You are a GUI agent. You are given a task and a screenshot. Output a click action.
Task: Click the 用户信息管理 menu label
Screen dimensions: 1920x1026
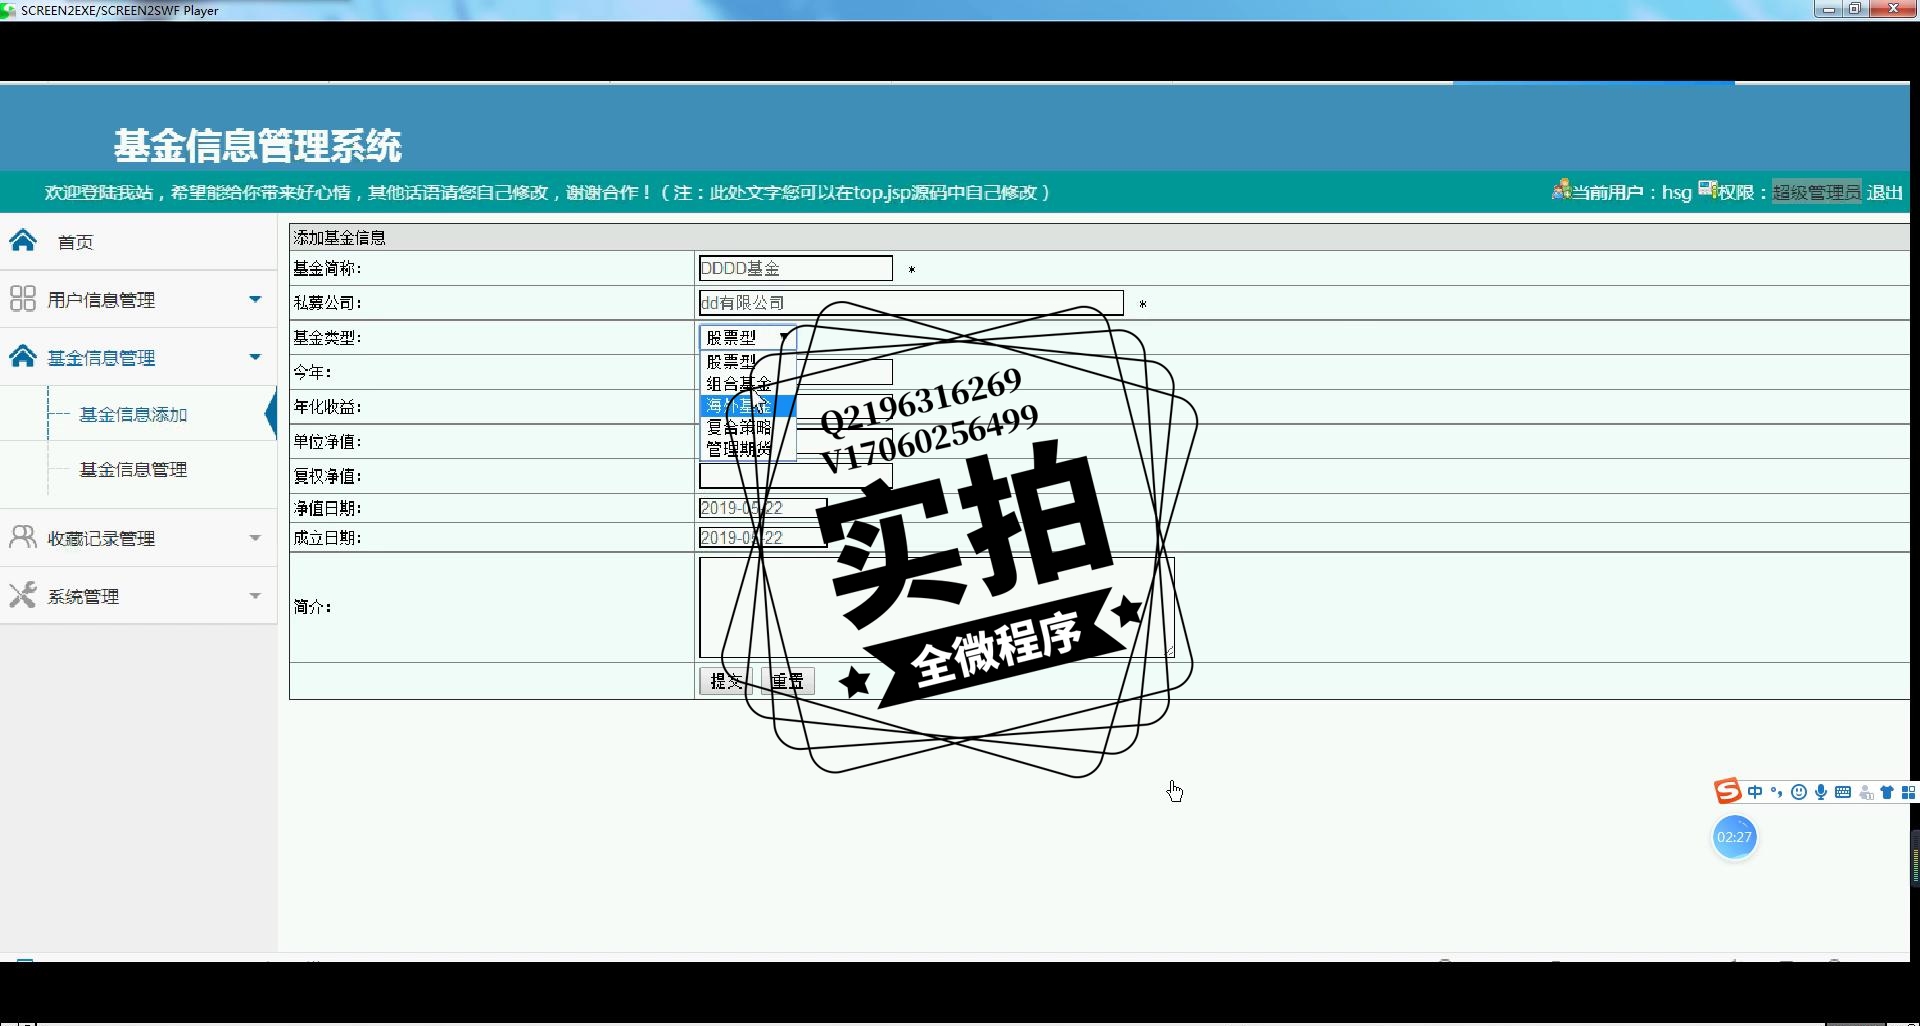(101, 300)
